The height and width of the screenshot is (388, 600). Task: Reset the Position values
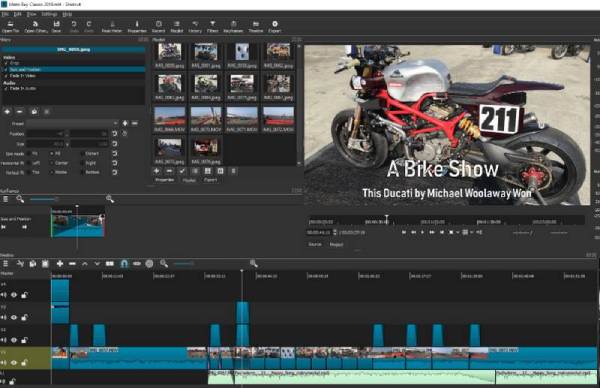(114, 134)
